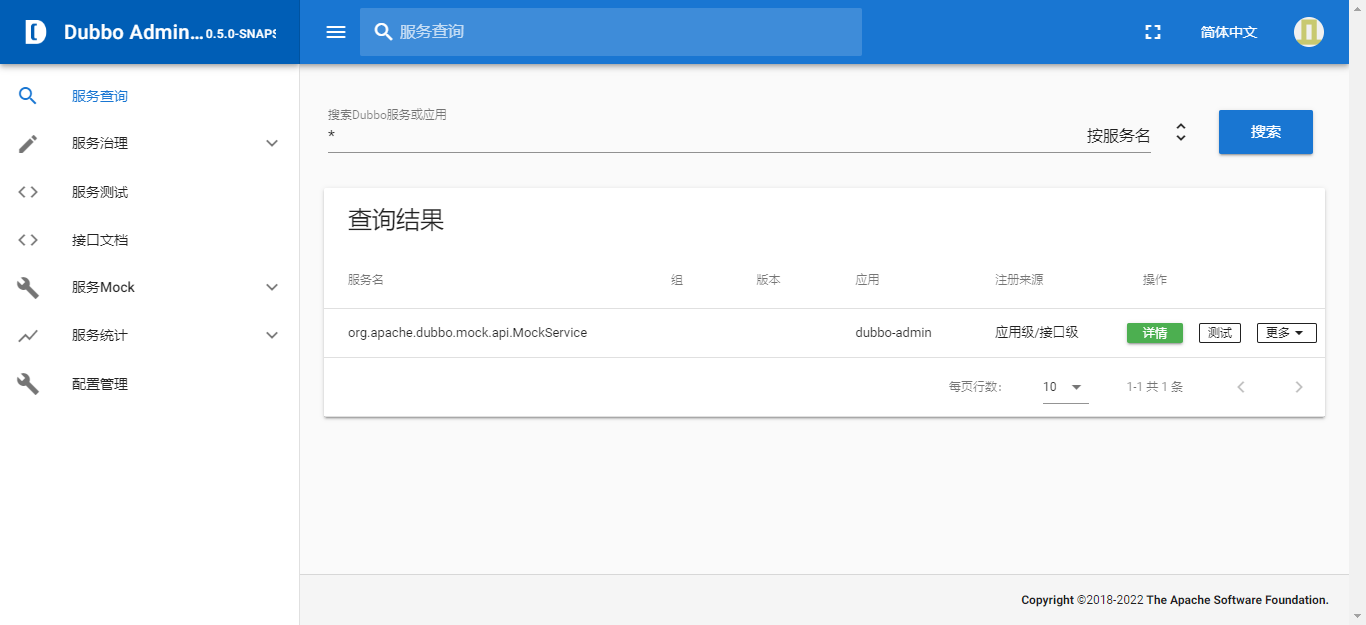Open the 更多 dropdown in the result row
This screenshot has height=625, width=1366.
click(1286, 332)
